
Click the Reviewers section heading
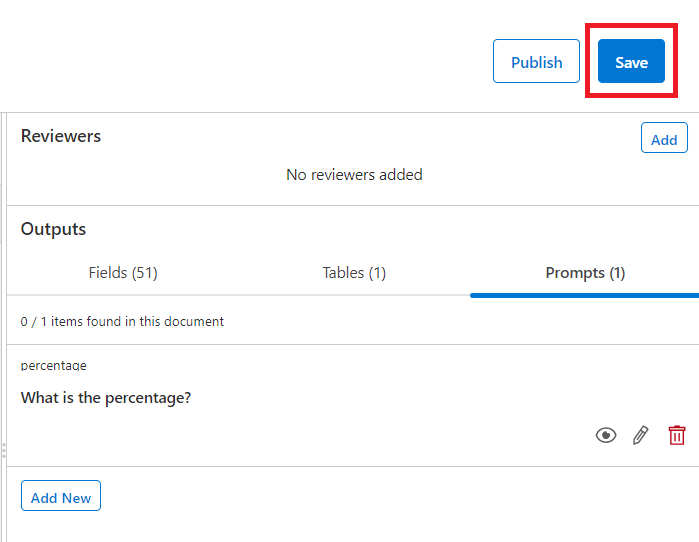[x=61, y=136]
